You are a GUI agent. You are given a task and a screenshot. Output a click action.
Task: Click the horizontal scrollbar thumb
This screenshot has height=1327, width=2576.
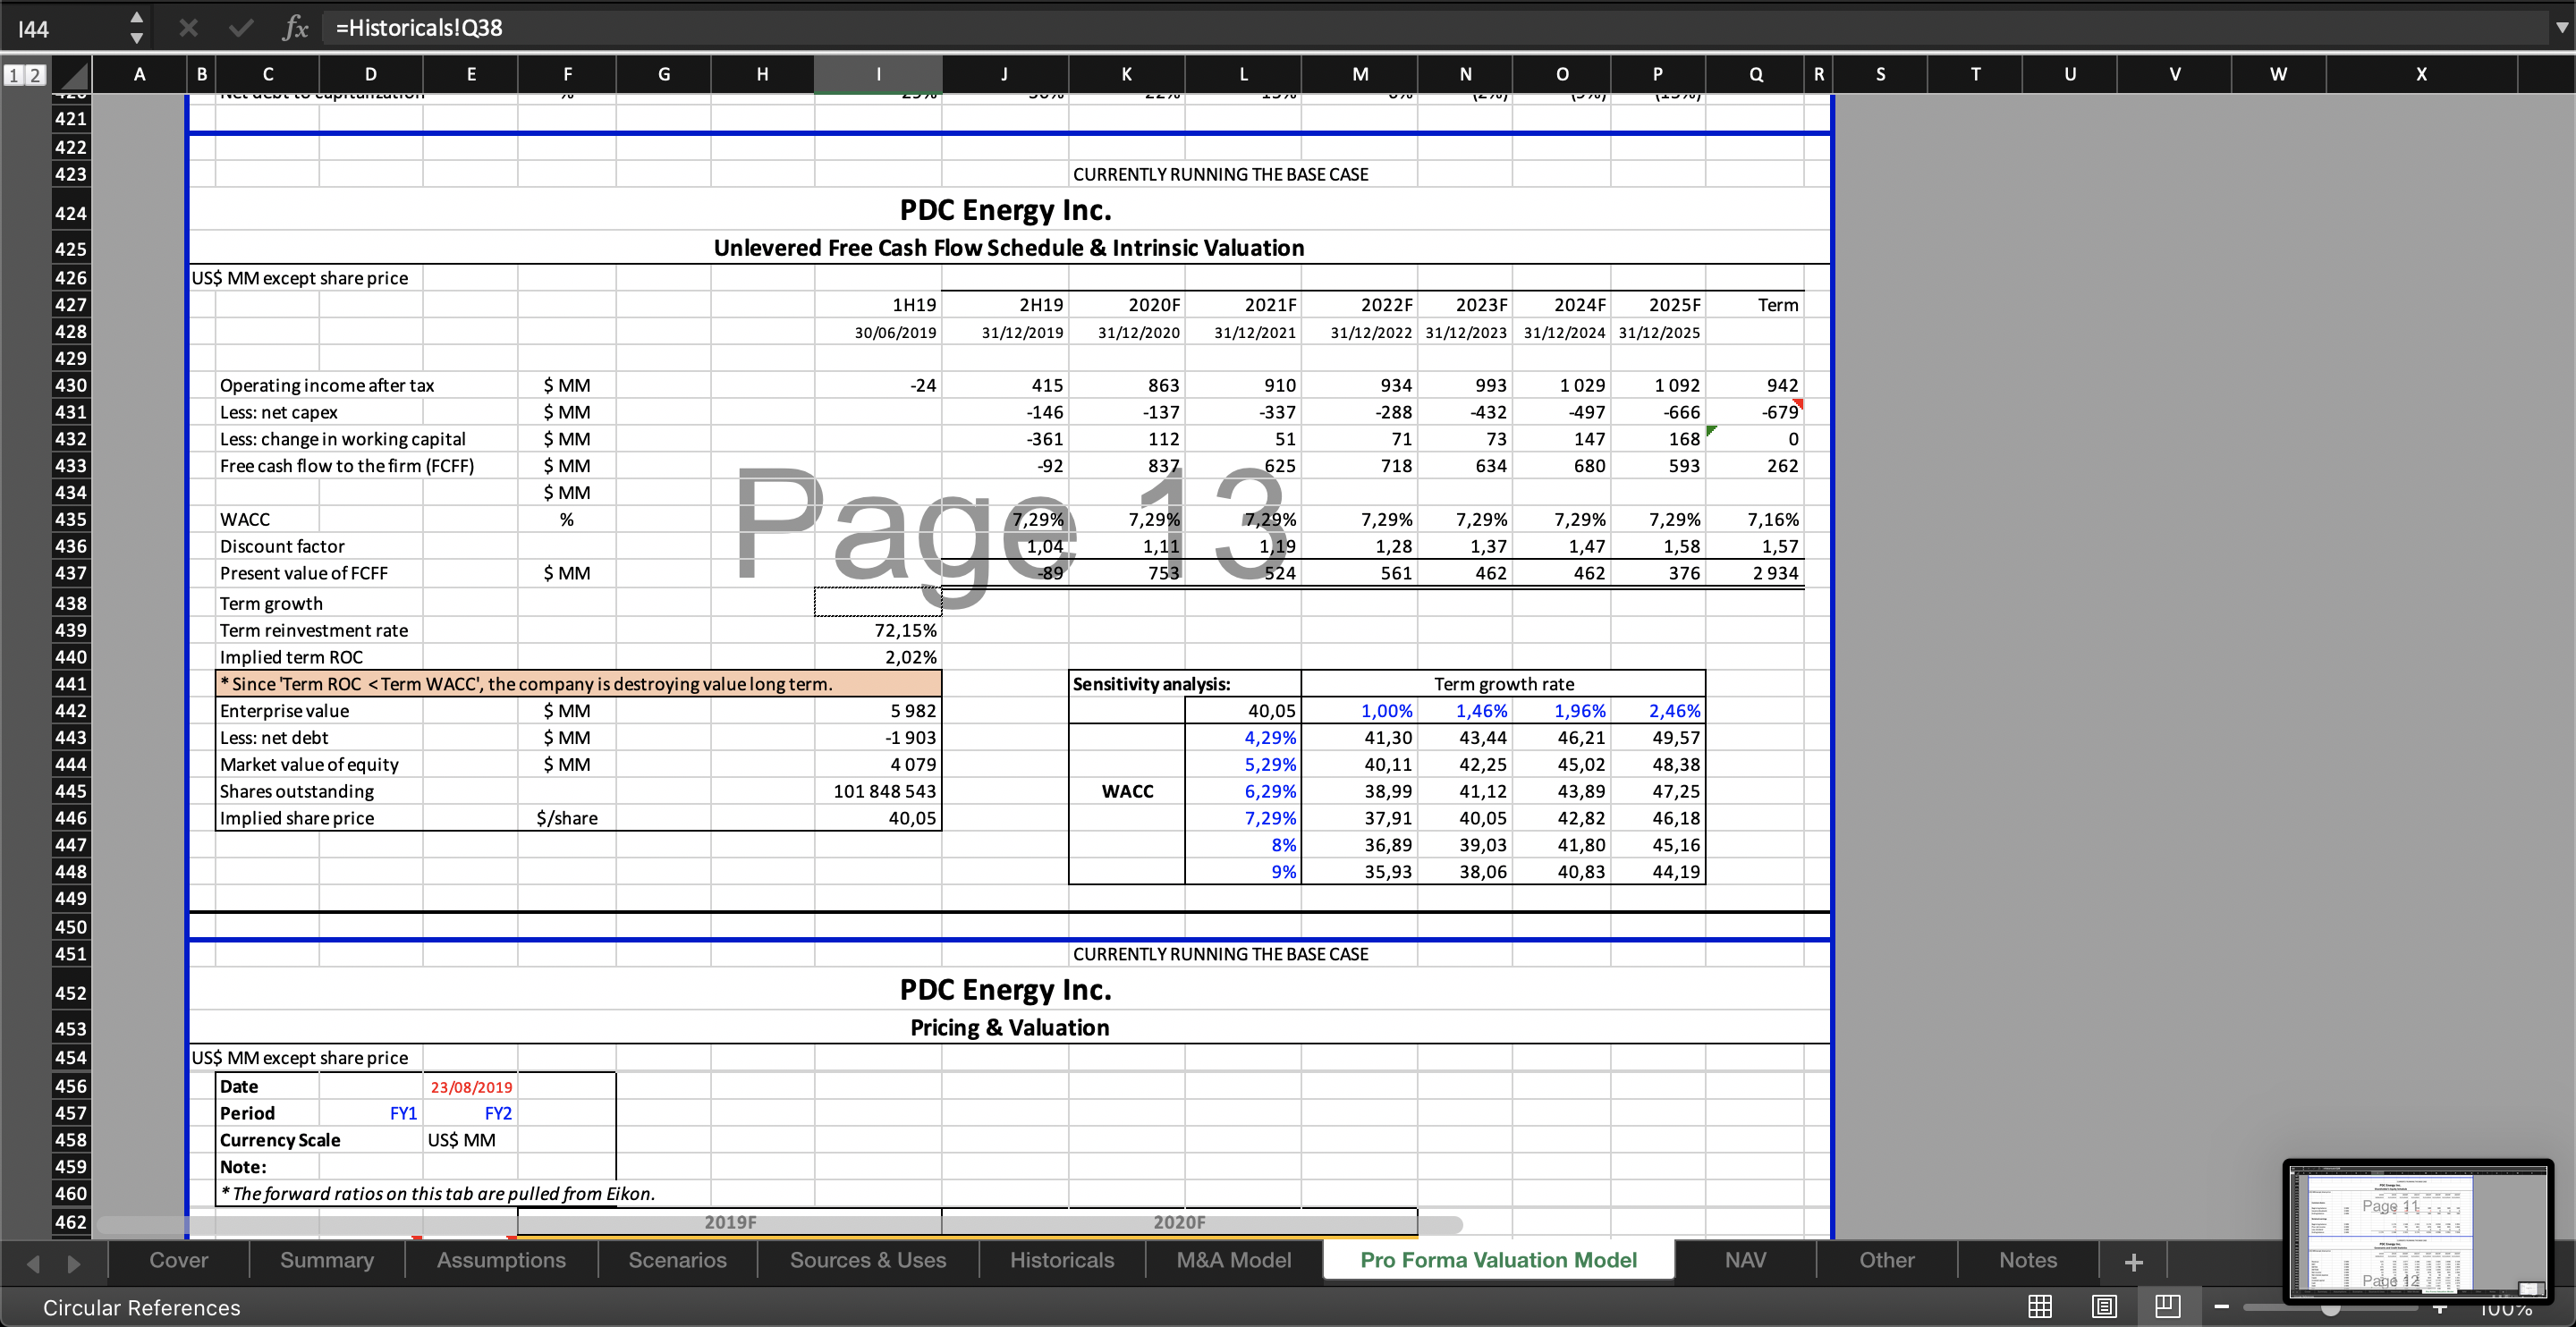point(780,1224)
